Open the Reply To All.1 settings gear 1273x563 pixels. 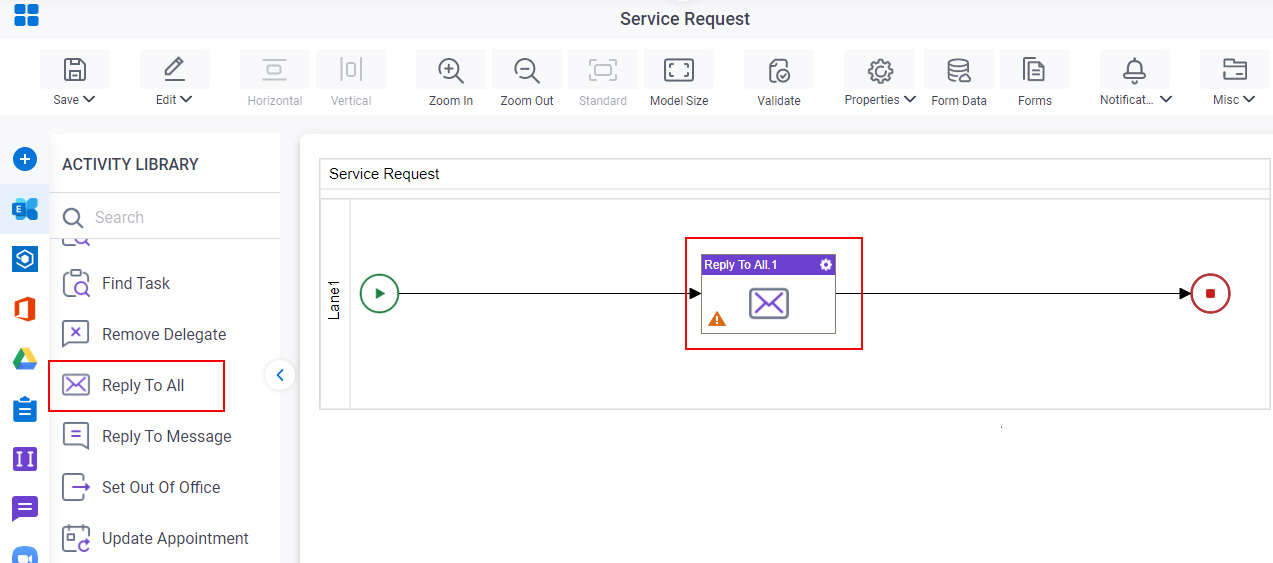point(825,265)
